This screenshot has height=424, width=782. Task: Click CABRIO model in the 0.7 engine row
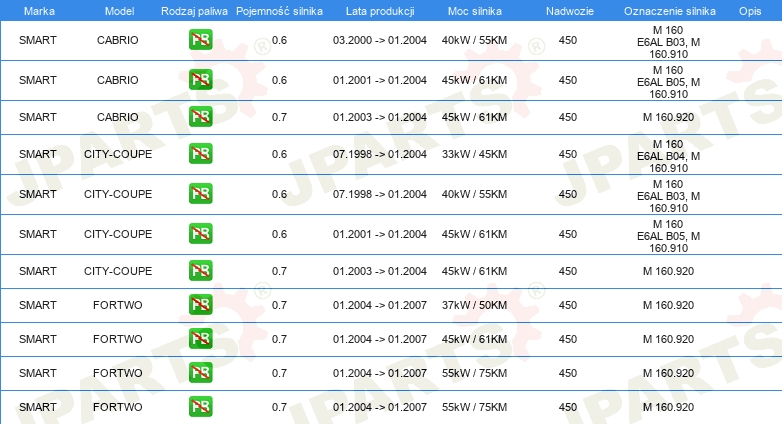point(118,117)
